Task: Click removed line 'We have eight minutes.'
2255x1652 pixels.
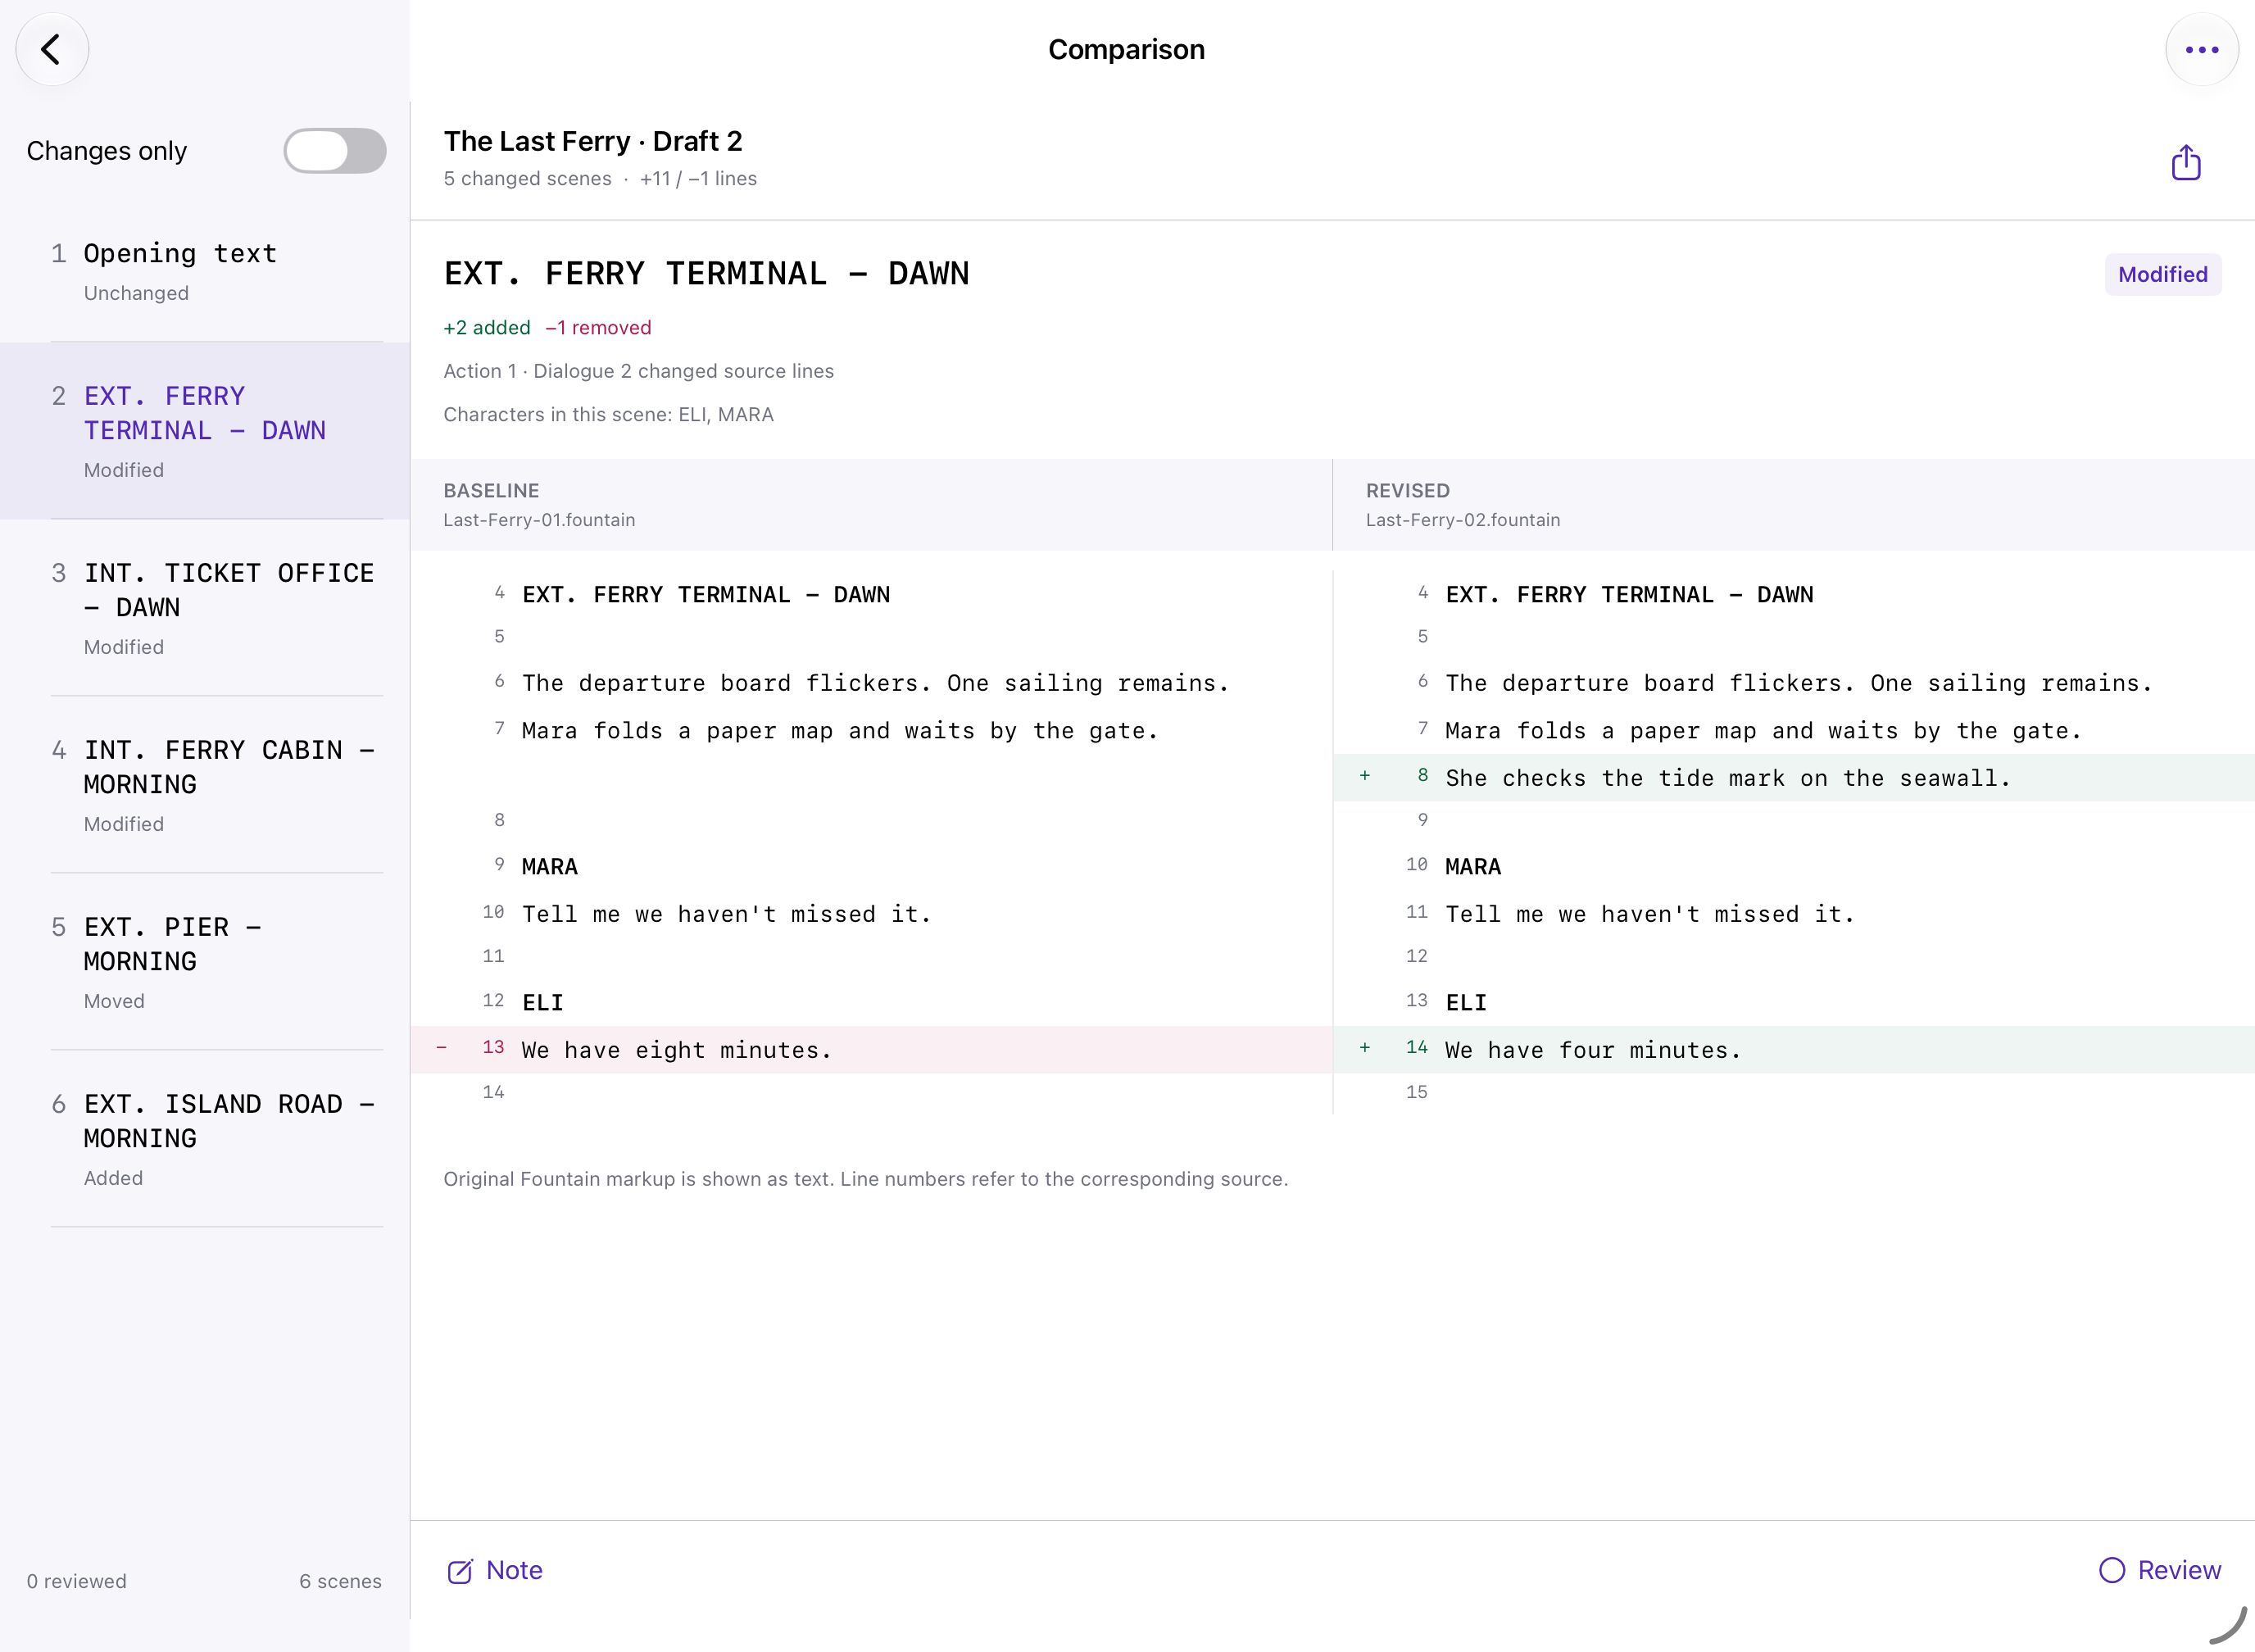Action: point(677,1050)
